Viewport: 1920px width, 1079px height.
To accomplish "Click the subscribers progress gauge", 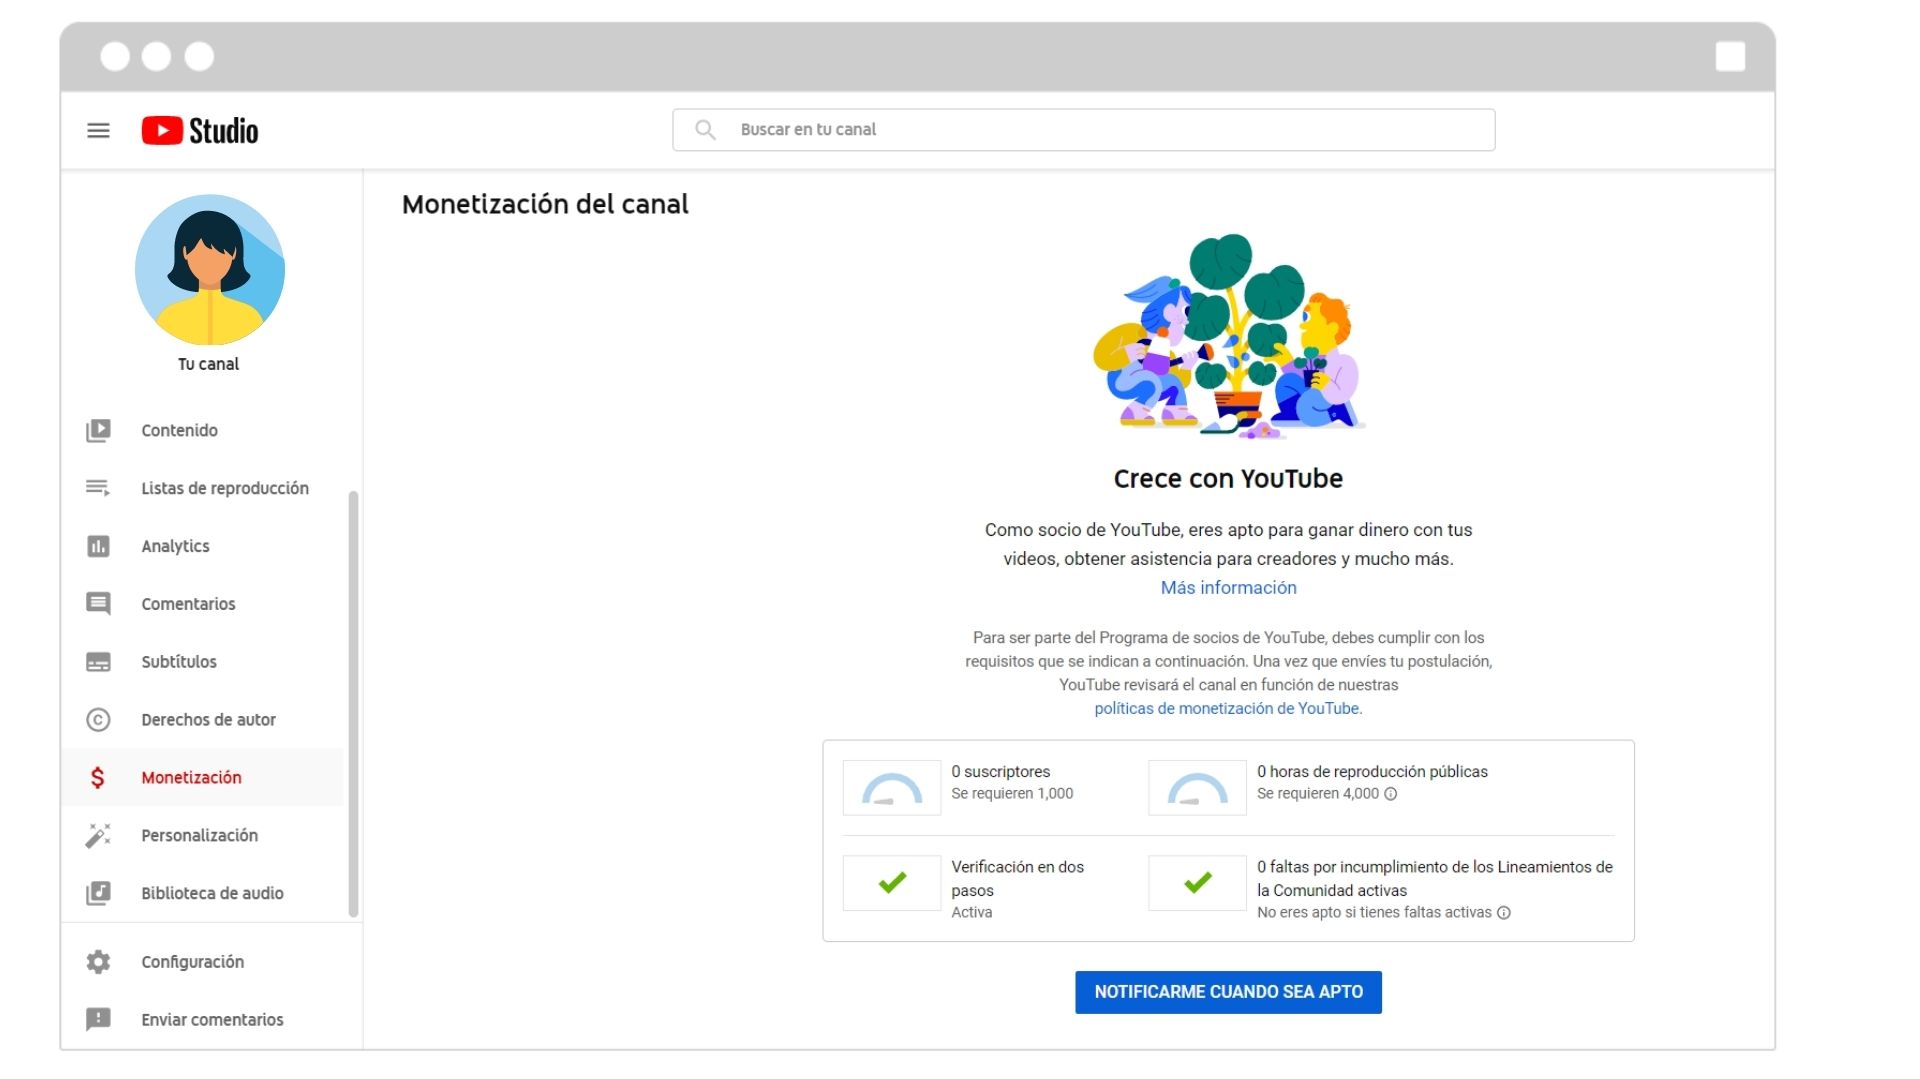I will click(890, 787).
